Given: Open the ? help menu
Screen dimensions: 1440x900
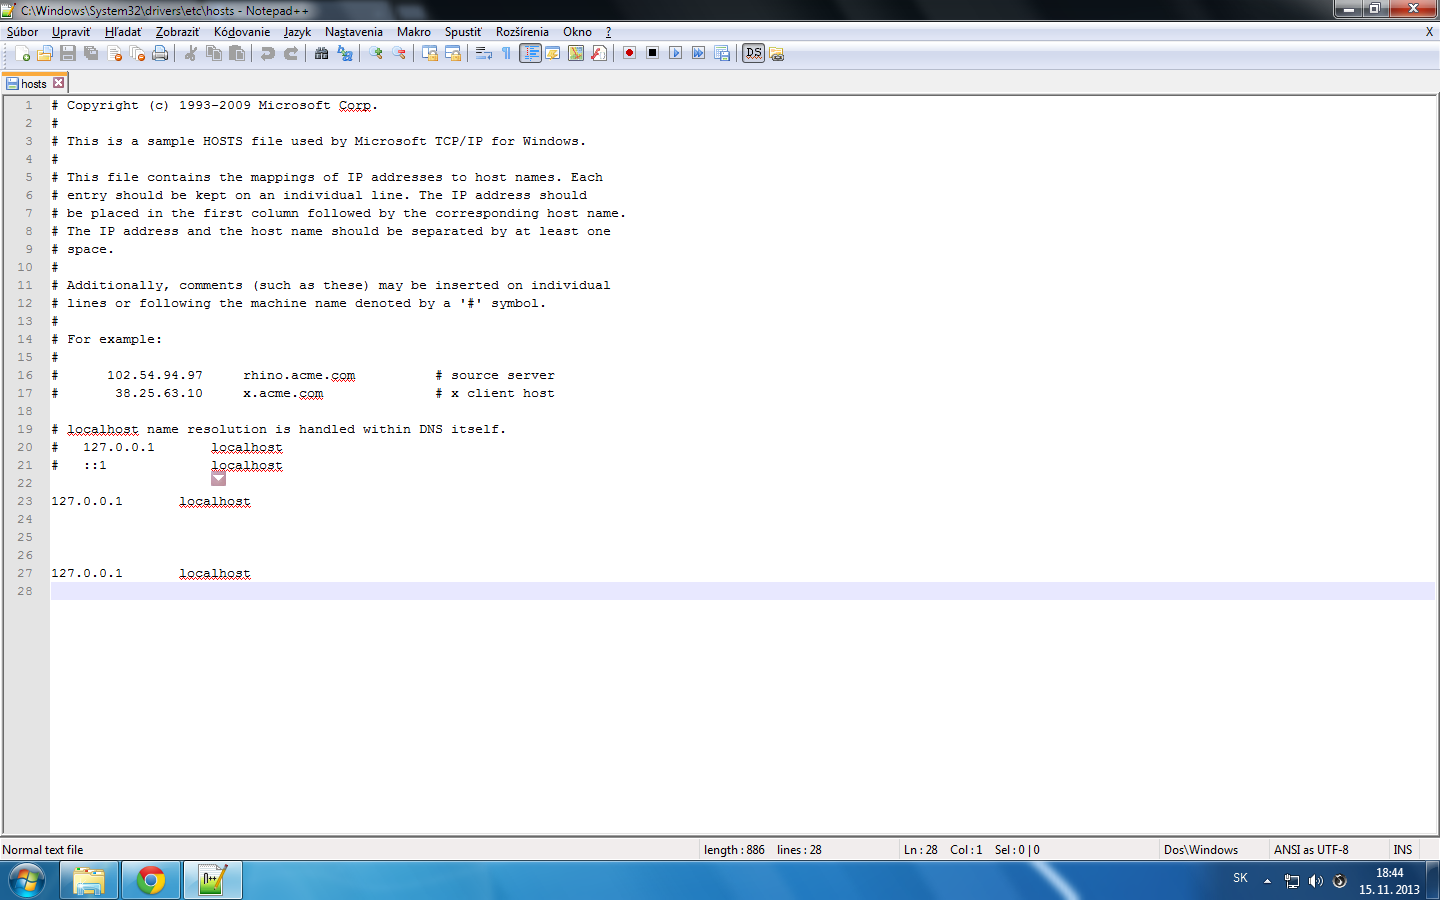Looking at the screenshot, I should tap(608, 32).
